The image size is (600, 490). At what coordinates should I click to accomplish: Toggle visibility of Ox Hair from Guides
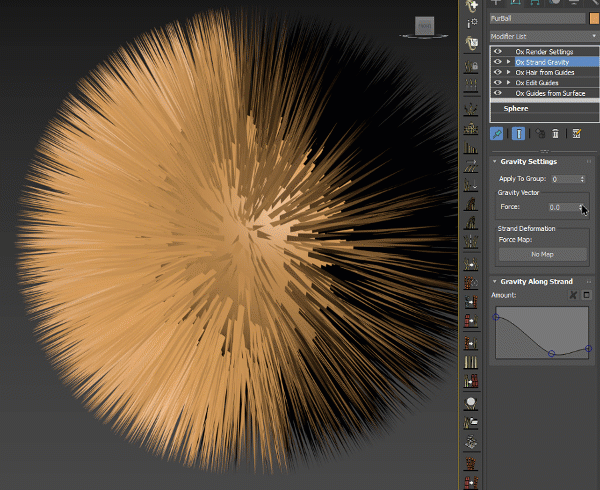pyautogui.click(x=498, y=72)
